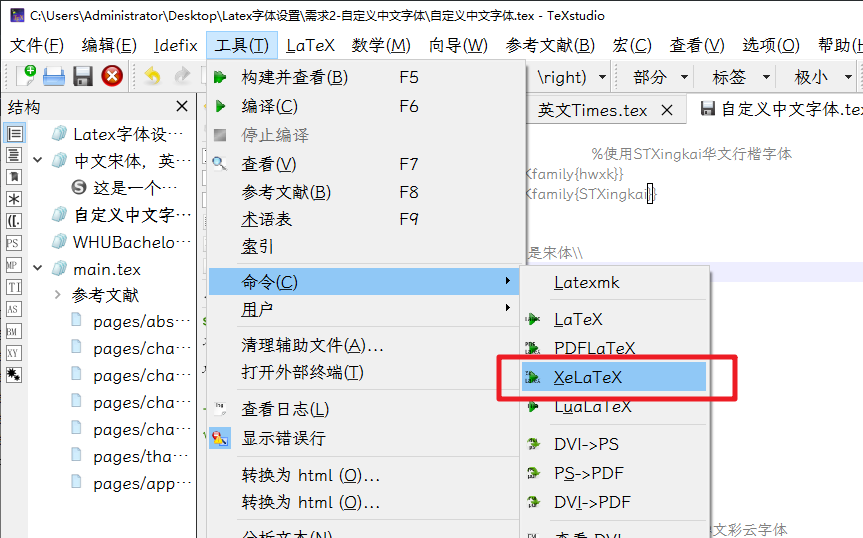Open the brackets symbols sidebar panel
This screenshot has width=863, height=538.
(14, 221)
